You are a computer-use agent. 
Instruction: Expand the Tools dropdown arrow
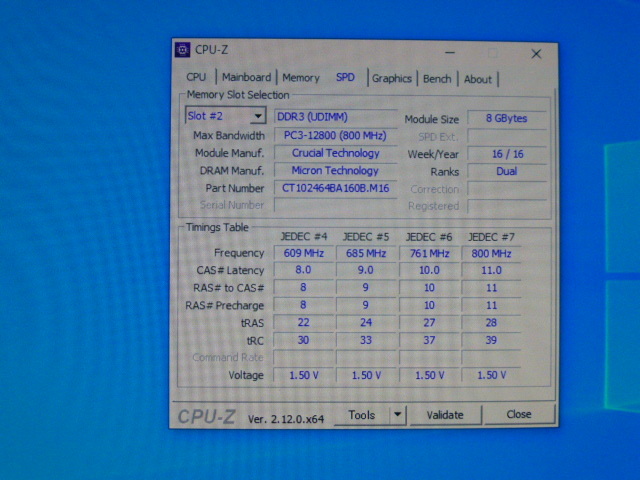[398, 415]
